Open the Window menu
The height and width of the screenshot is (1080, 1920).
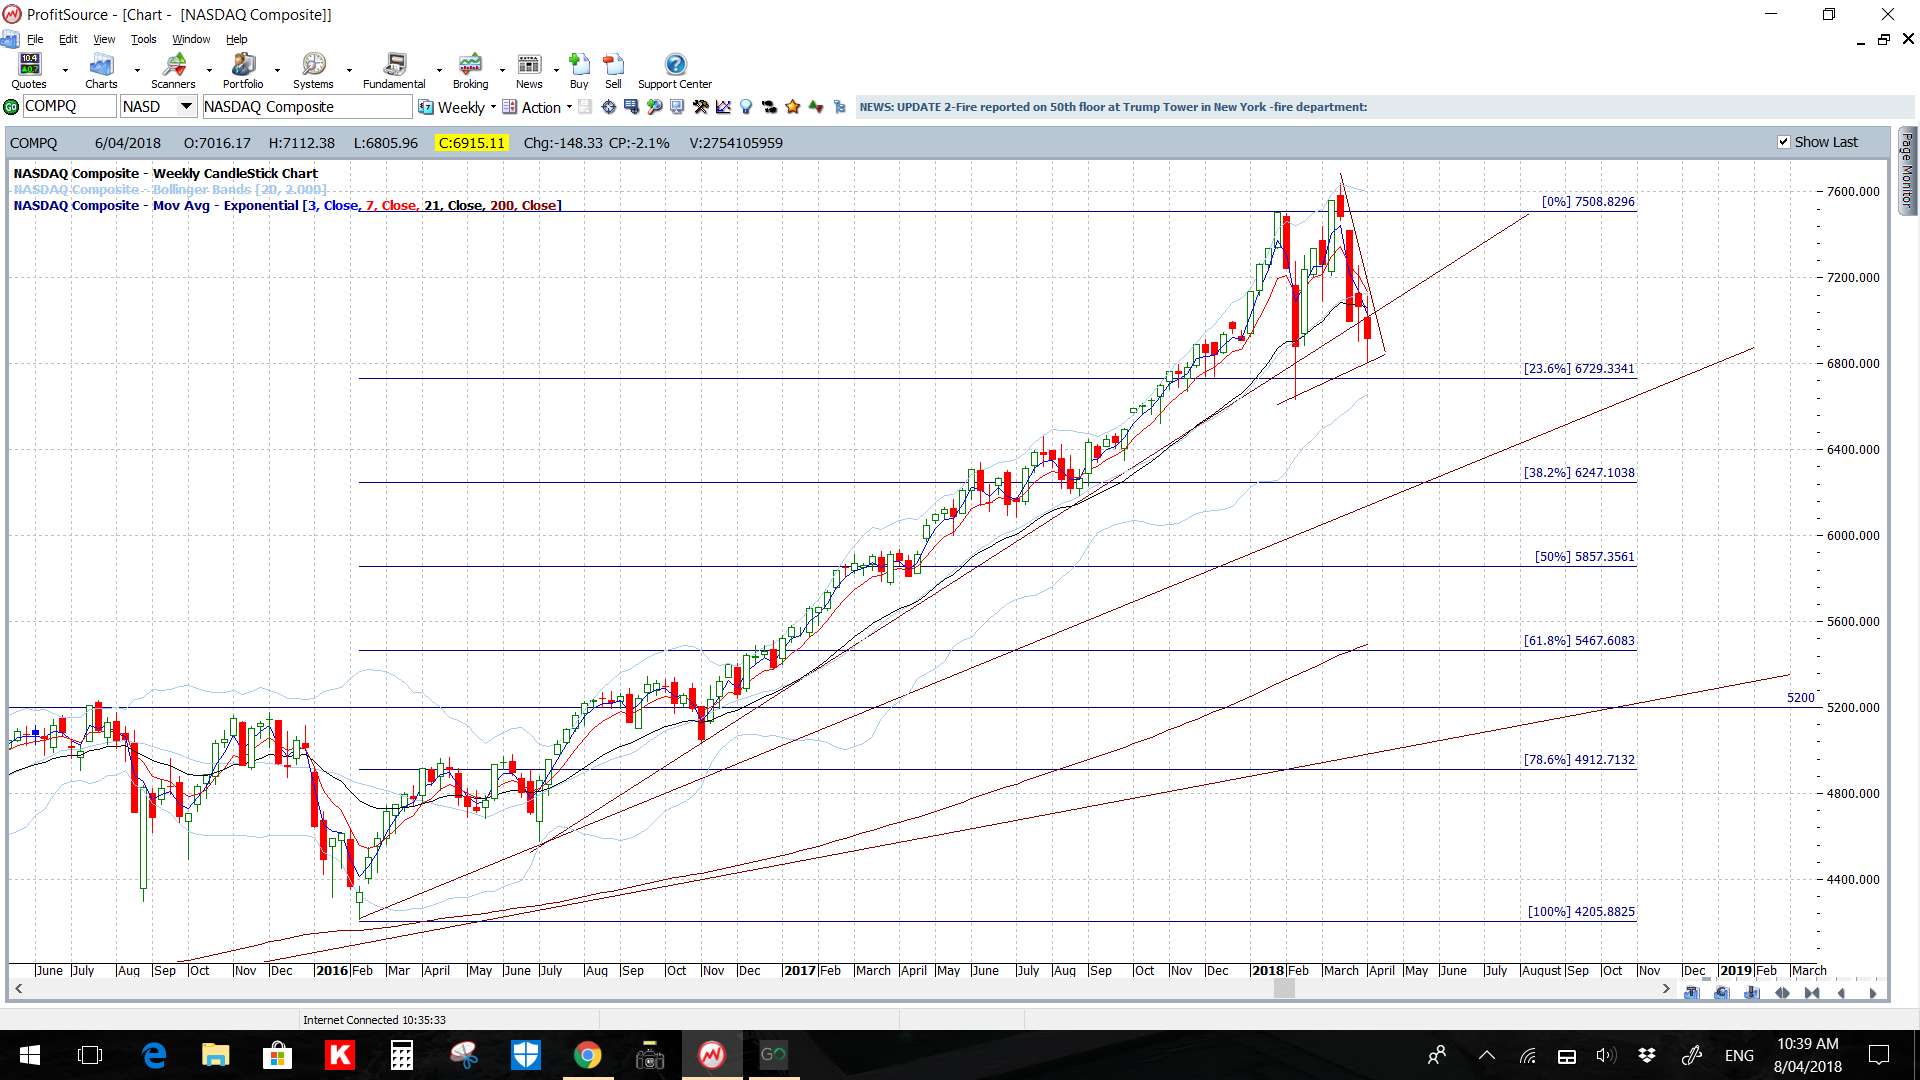click(191, 39)
